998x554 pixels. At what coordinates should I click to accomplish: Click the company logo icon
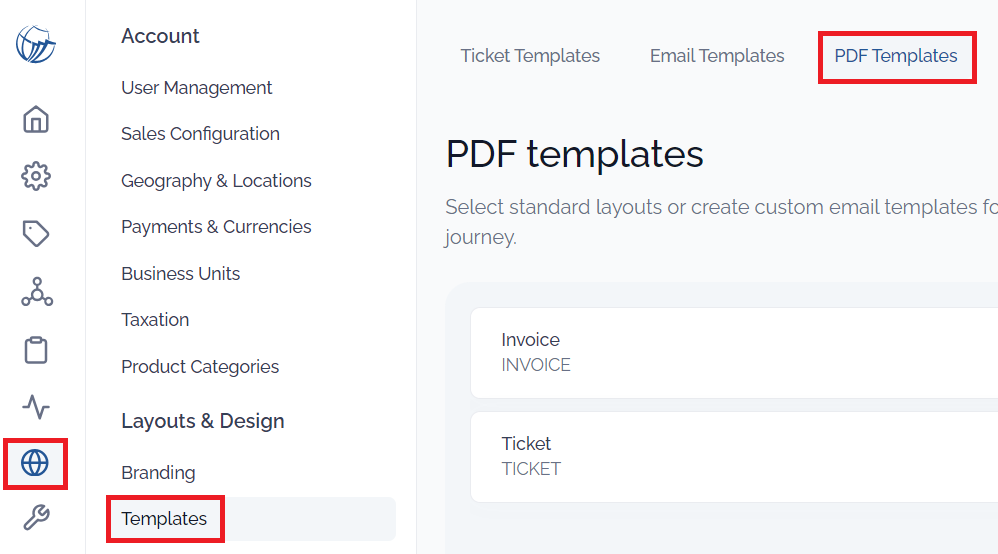(36, 44)
